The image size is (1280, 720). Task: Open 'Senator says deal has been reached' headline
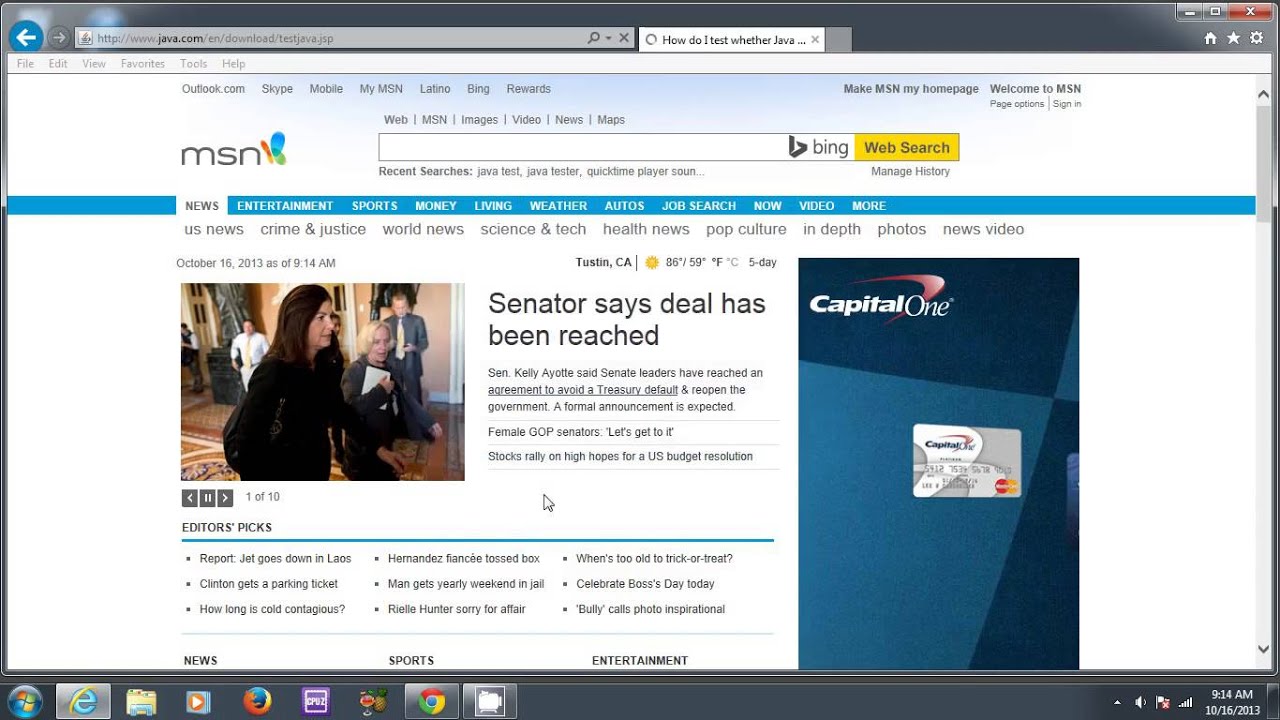coord(627,319)
